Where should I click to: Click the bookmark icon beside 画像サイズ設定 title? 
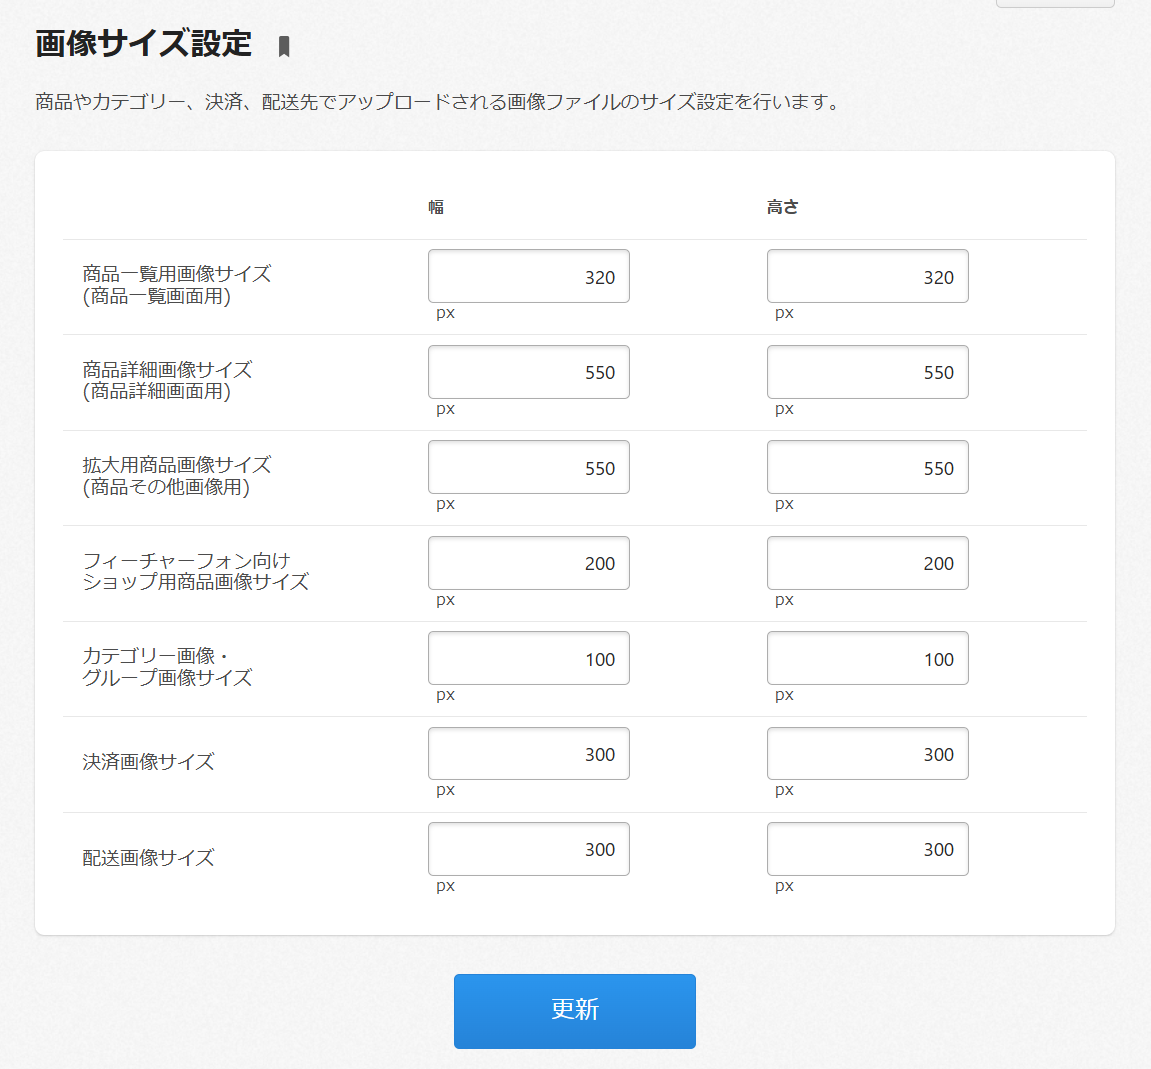point(284,46)
